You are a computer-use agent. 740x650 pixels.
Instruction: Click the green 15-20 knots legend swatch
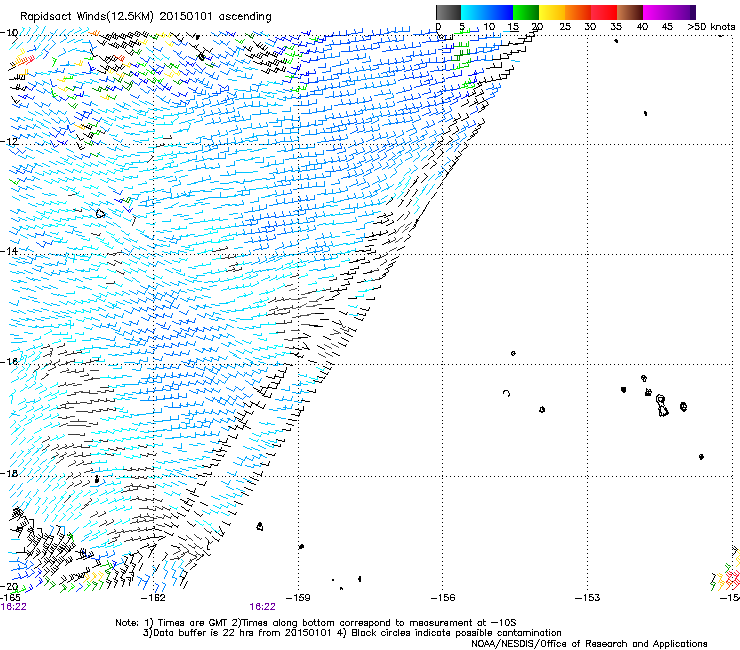526,12
